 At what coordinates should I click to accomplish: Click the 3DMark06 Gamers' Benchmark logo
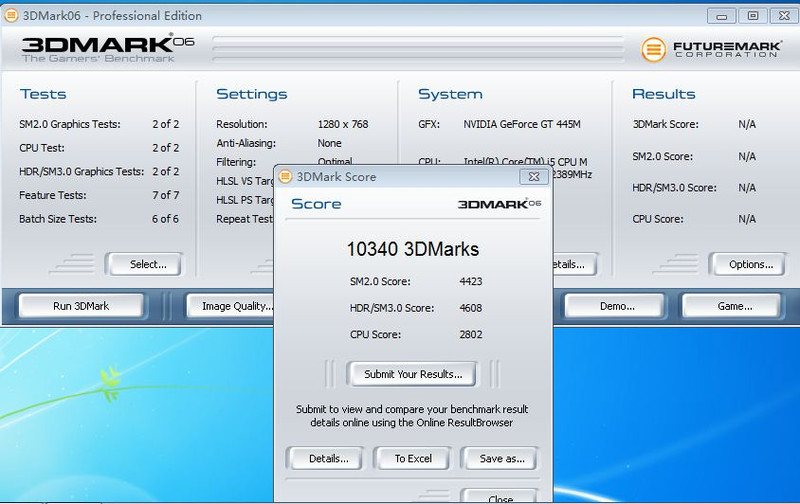[108, 48]
